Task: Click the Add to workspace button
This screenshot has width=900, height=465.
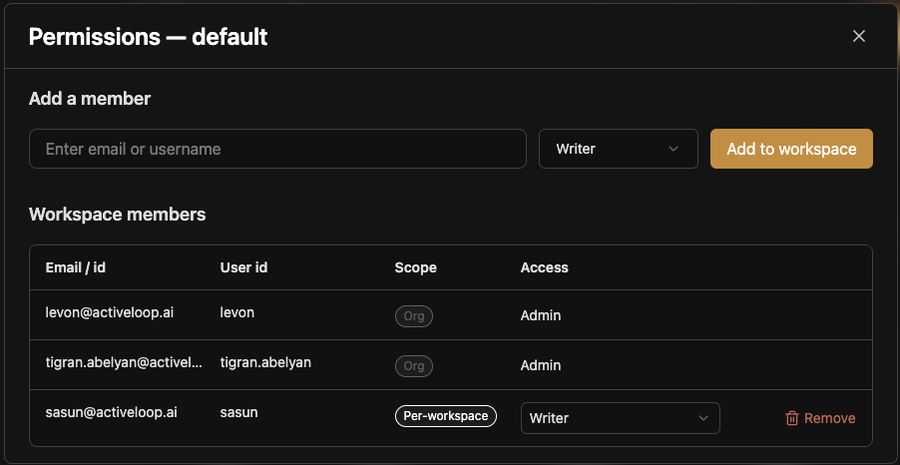Action: (792, 149)
